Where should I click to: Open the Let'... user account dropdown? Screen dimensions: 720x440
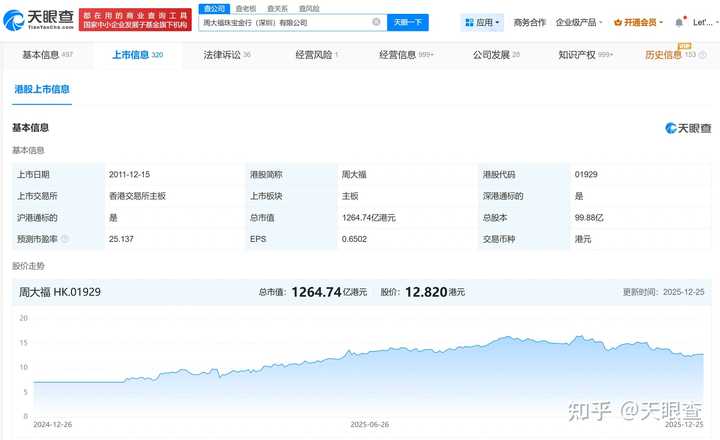(x=706, y=23)
